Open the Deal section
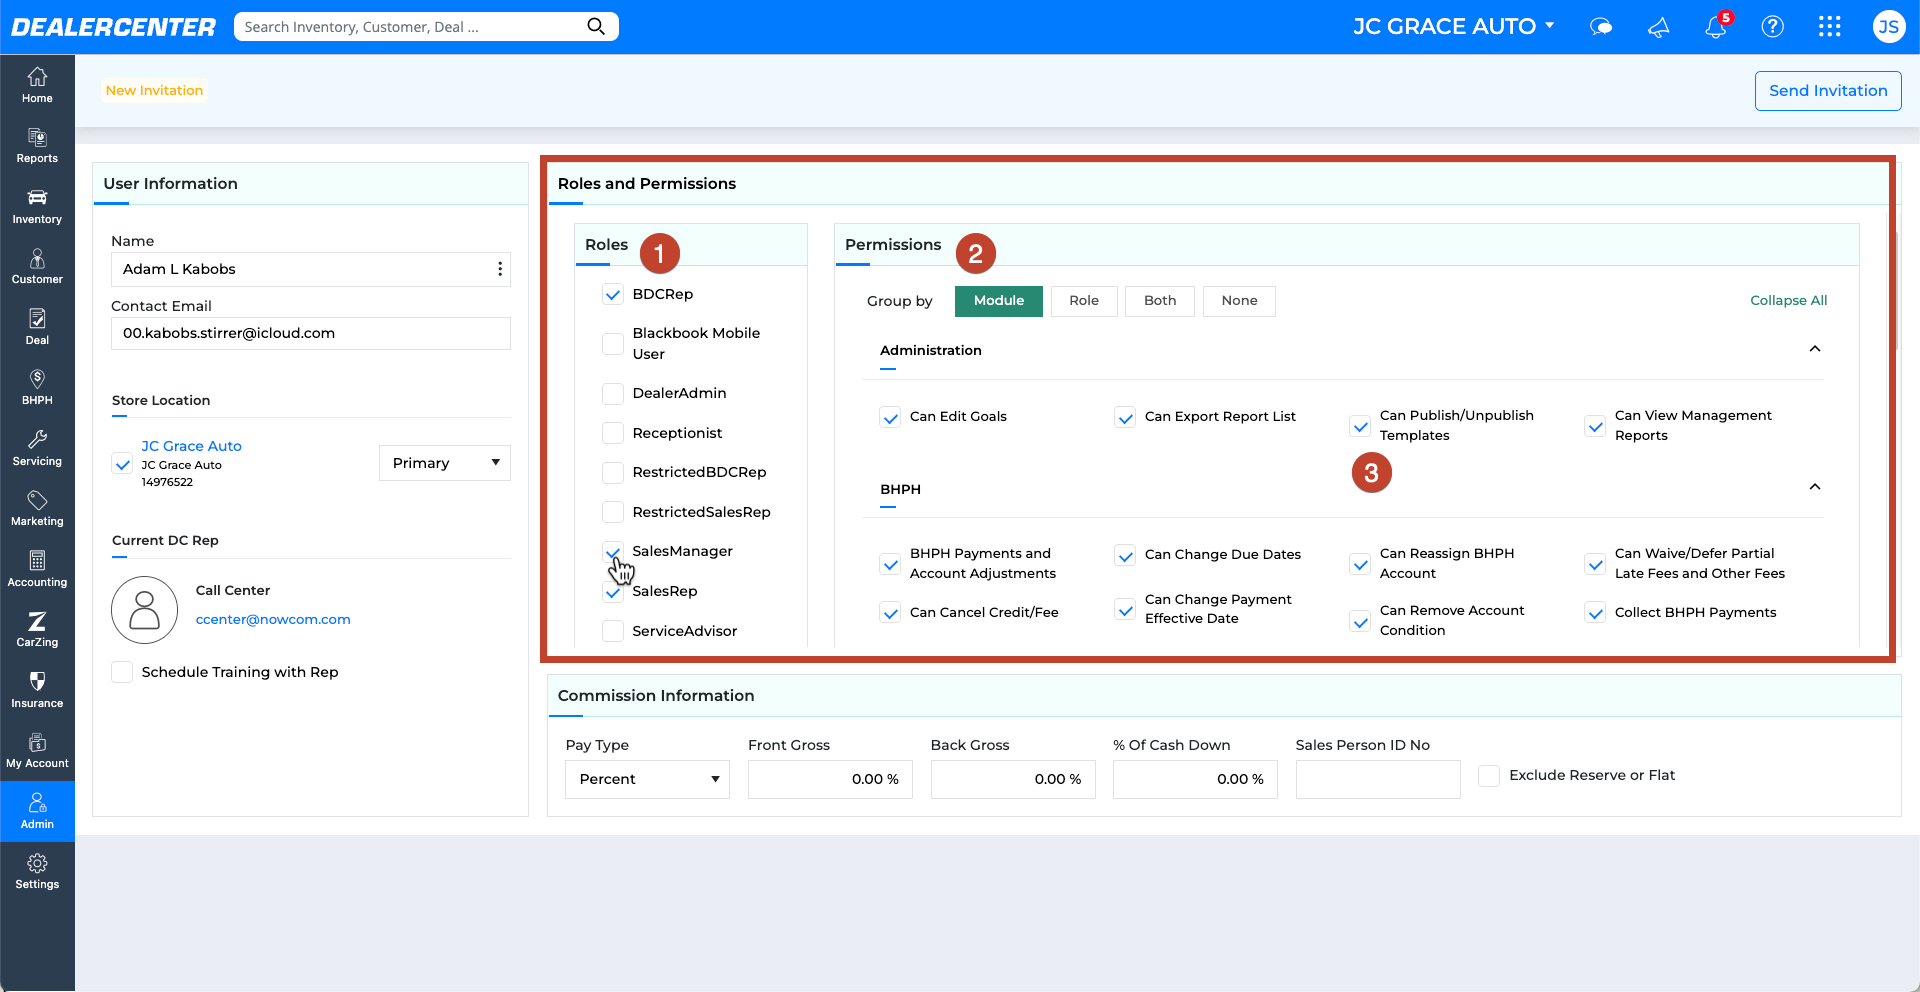This screenshot has width=1920, height=992. (37, 327)
